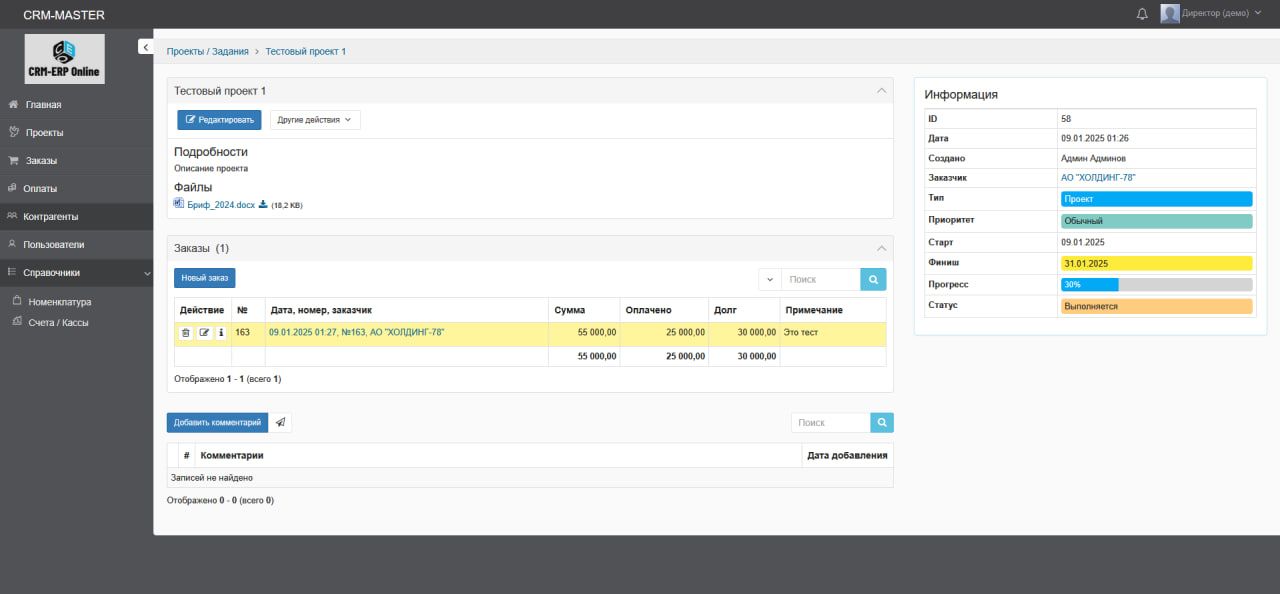
Task: Open the Бриф_2024.docx file link
Action: coord(221,205)
